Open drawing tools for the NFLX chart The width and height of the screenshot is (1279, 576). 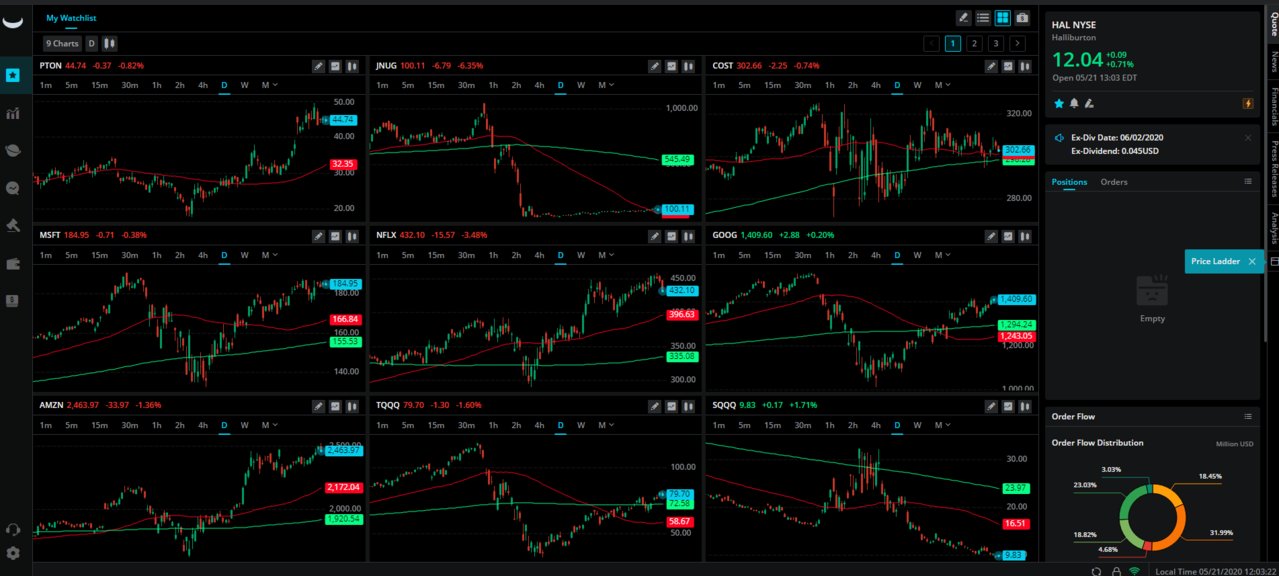[654, 236]
